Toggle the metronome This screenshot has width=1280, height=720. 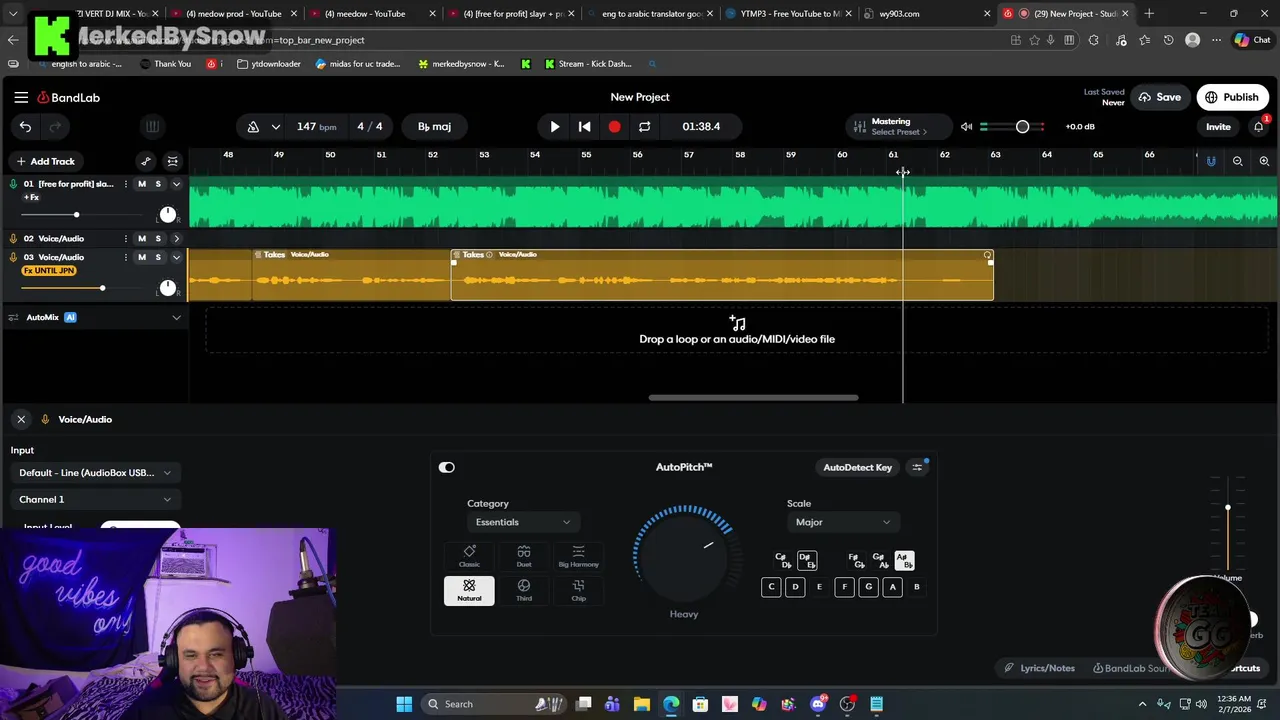(253, 127)
